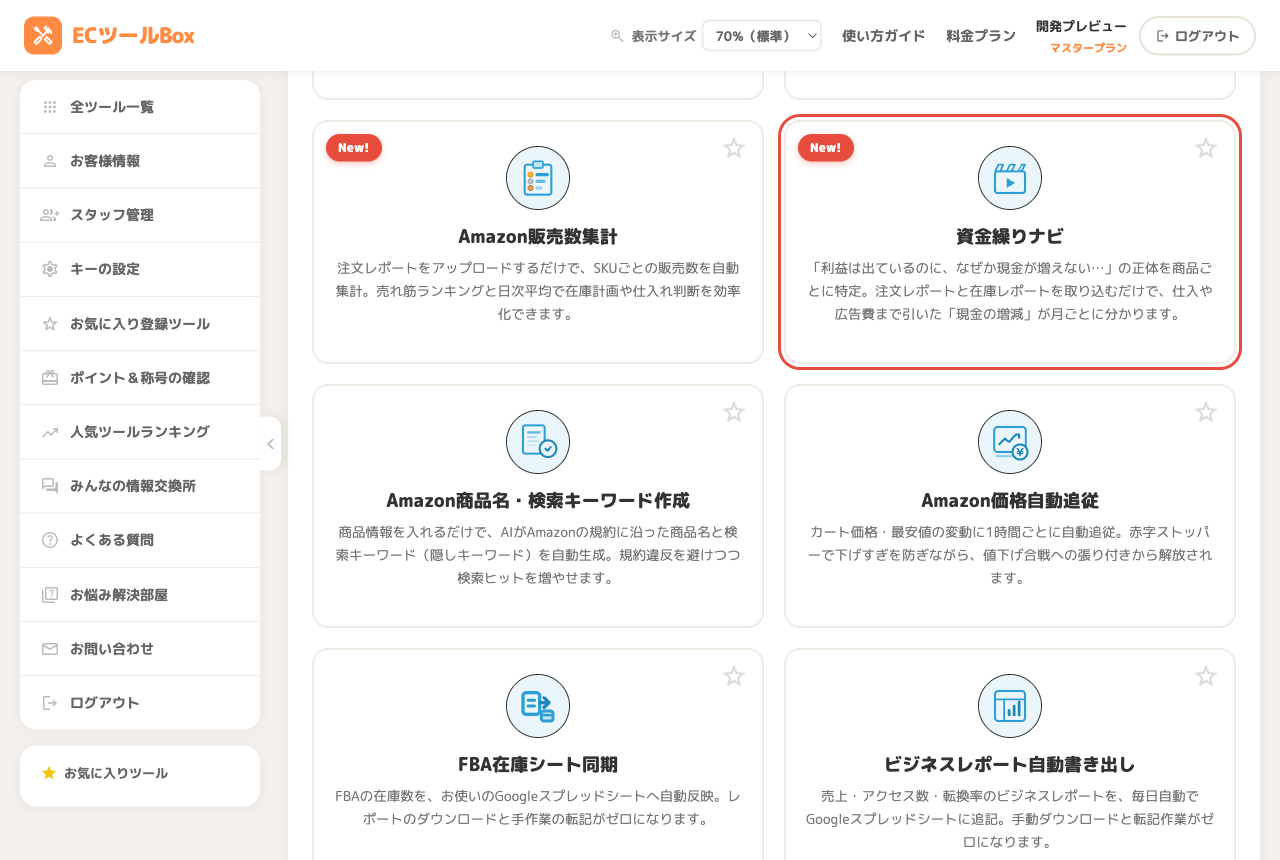Favorite 資金繰りナビ with its star
The image size is (1280, 860).
pos(1206,148)
